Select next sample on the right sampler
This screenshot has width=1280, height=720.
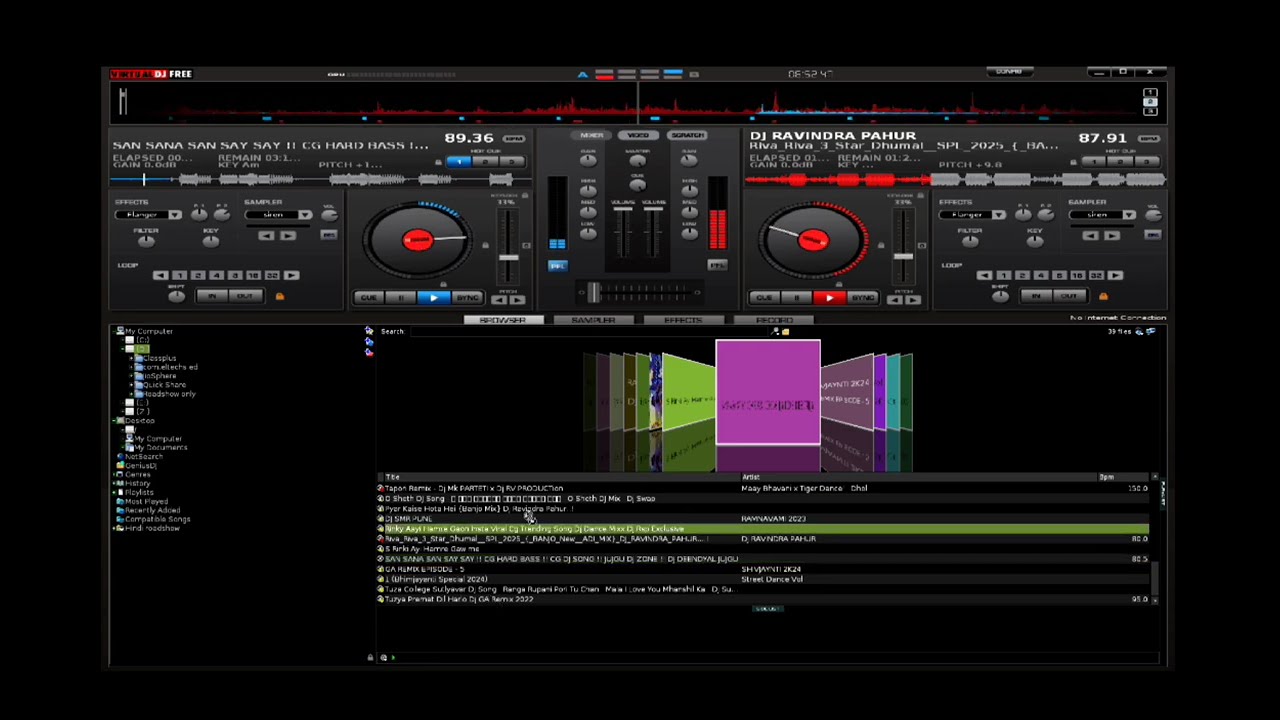point(1112,236)
